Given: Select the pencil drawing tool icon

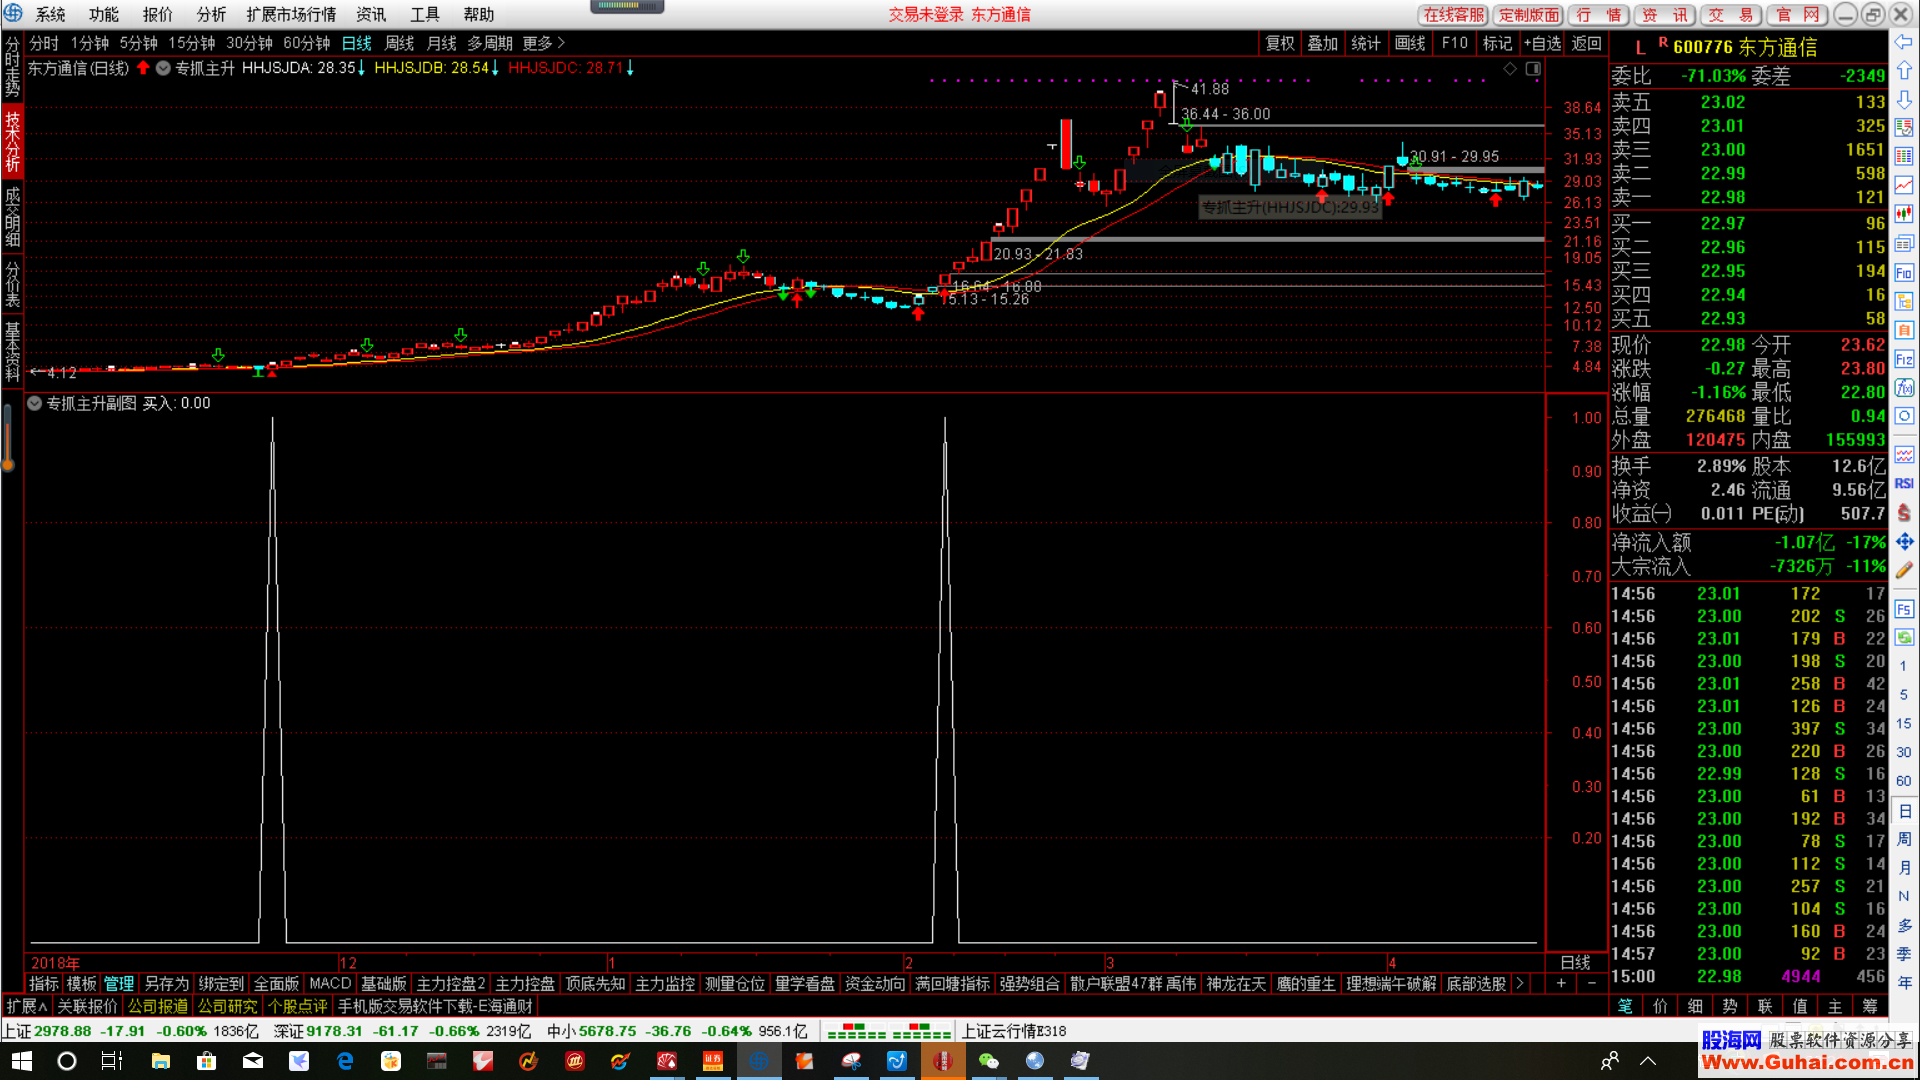Looking at the screenshot, I should 1904,569.
